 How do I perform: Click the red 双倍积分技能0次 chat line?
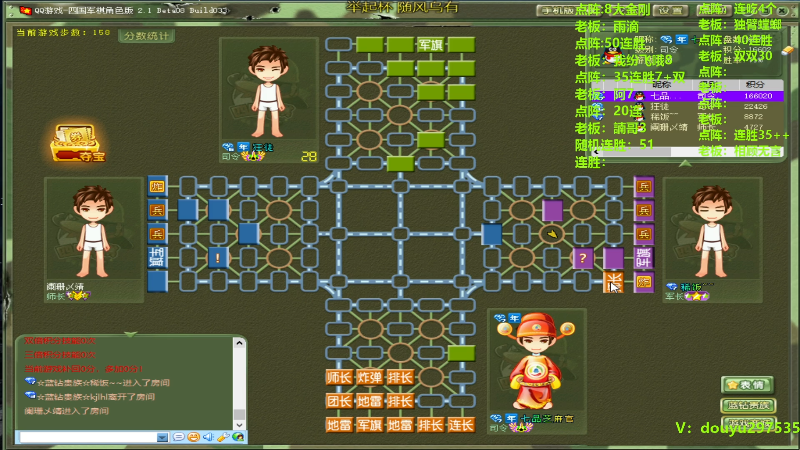click(x=60, y=340)
